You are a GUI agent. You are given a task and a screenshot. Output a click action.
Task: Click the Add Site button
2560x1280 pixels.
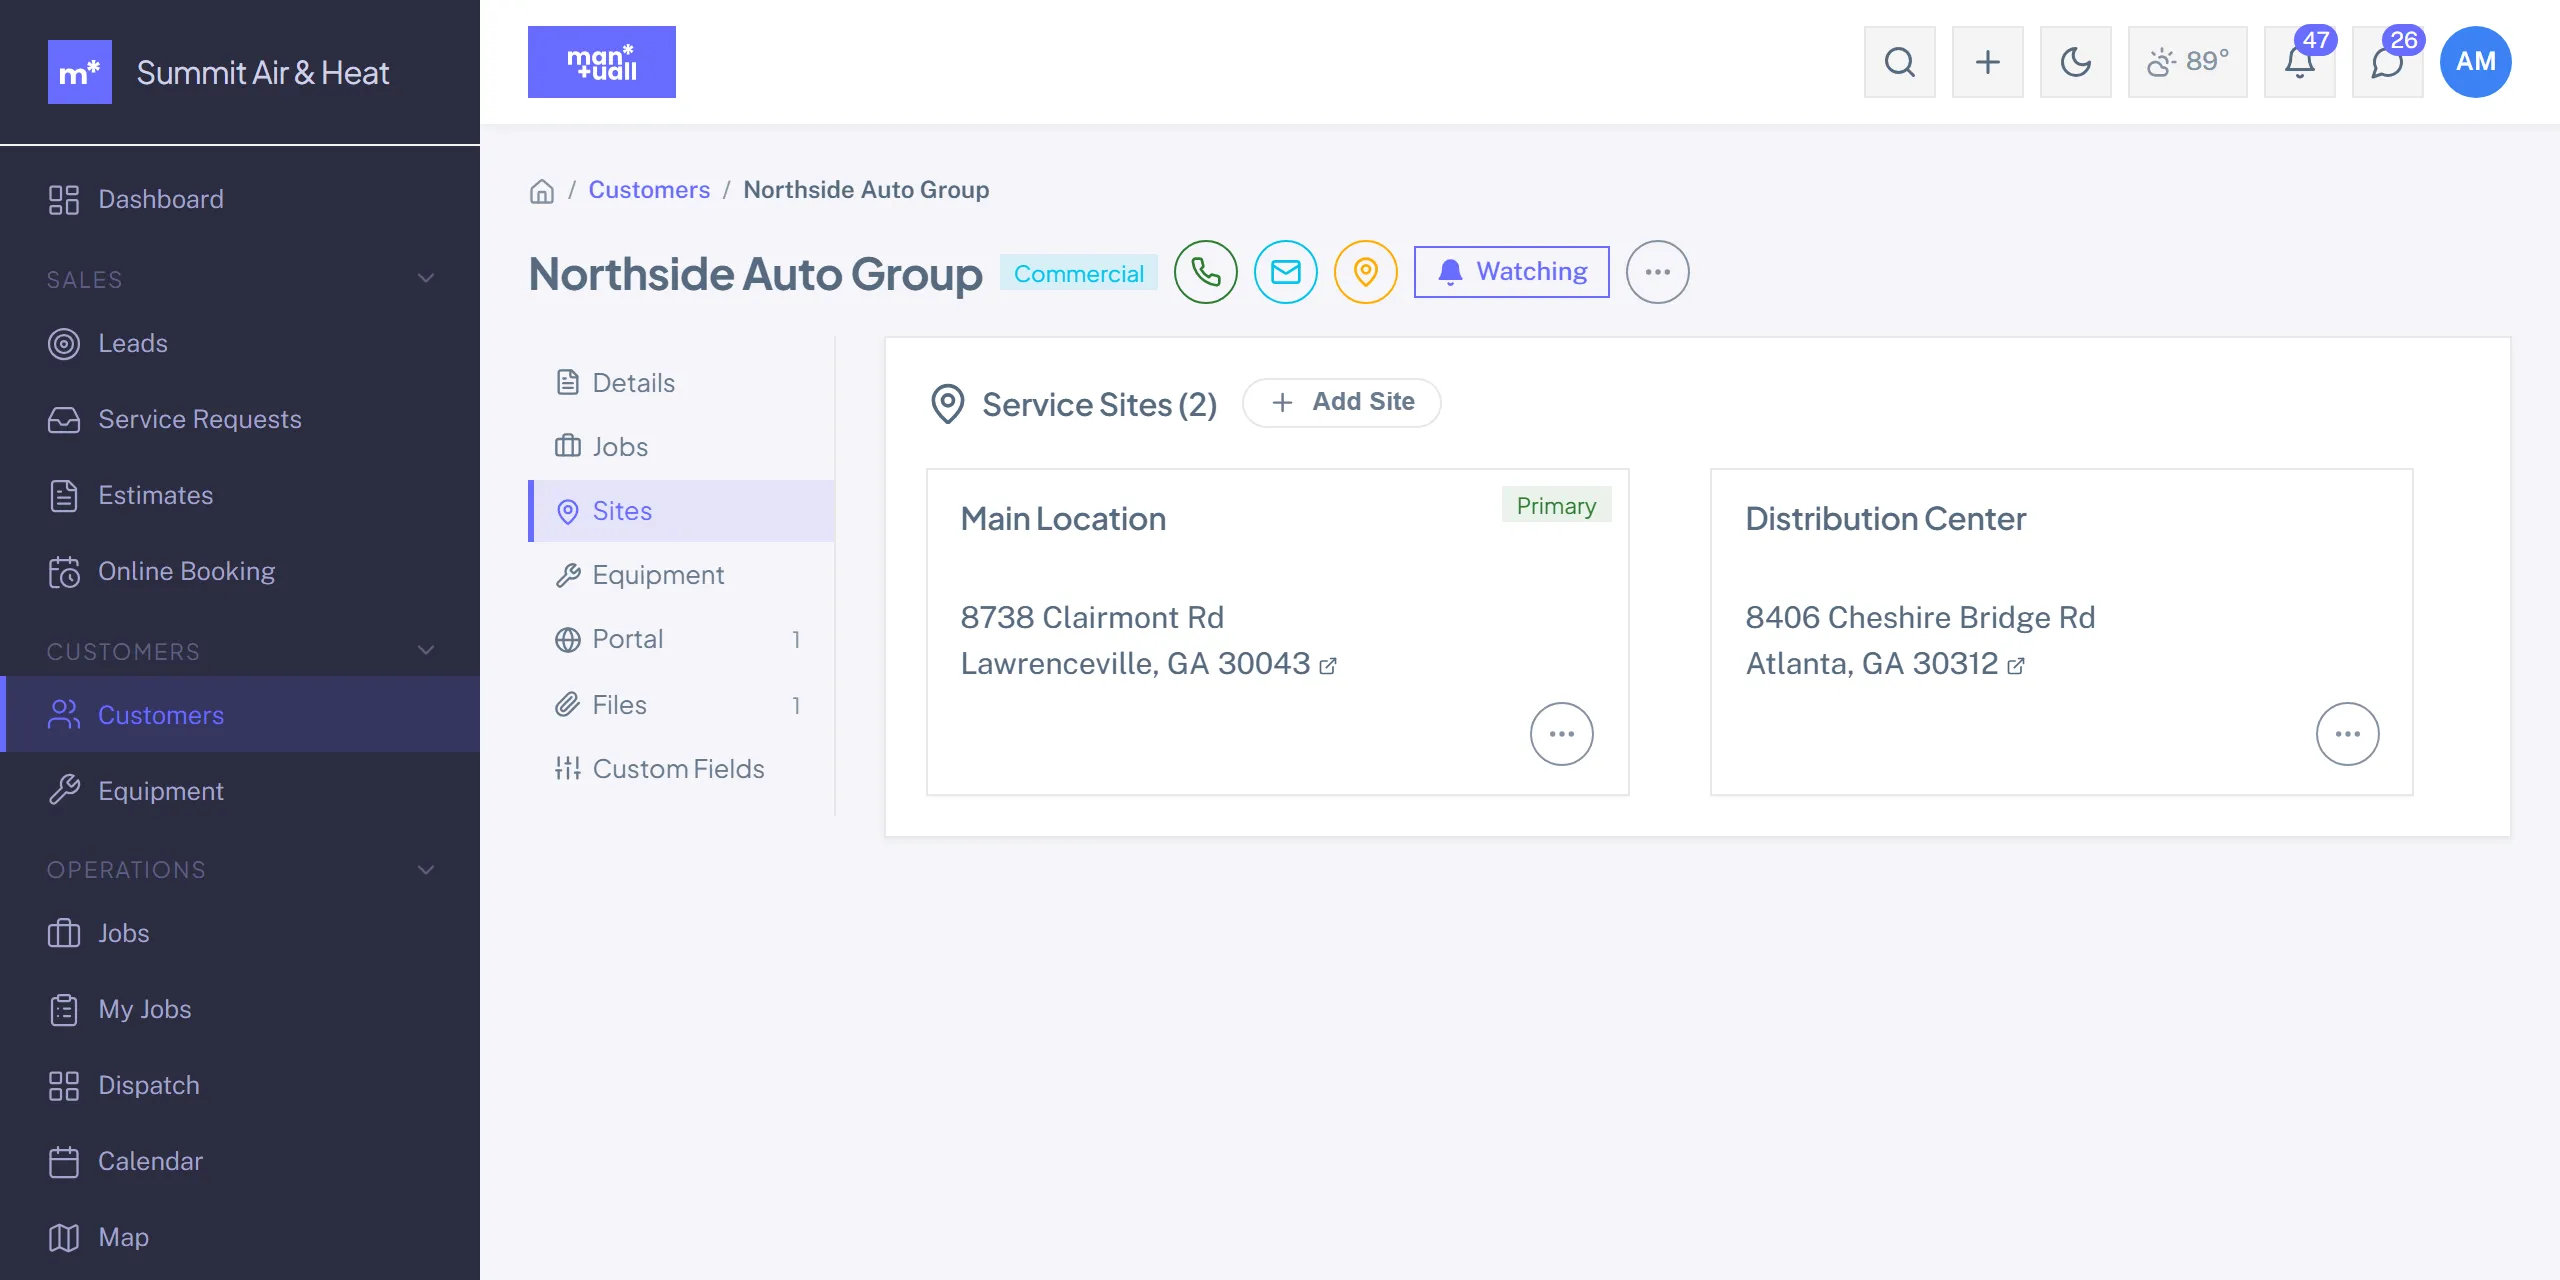click(x=1341, y=402)
